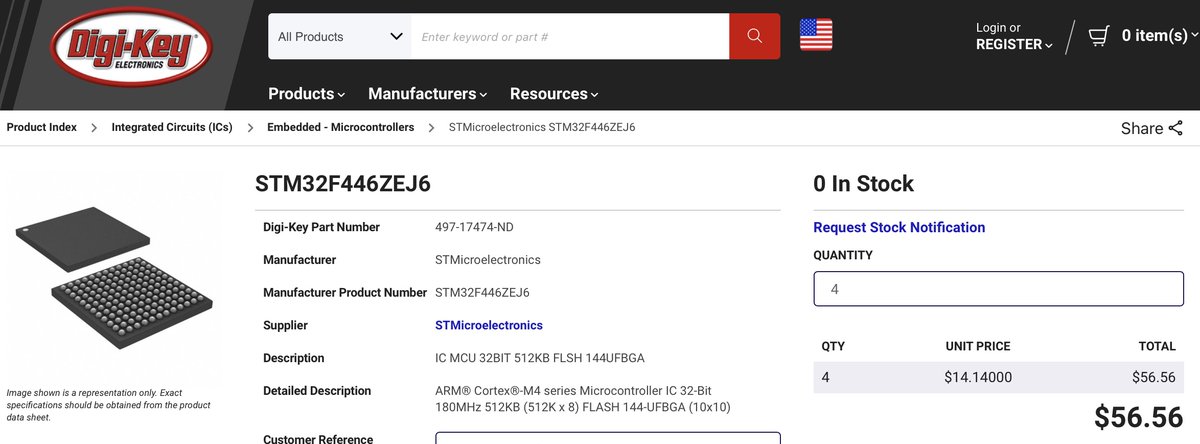Click STMicroelectronics STM32F446ZEJ6 breadcrumb text
Viewport: 1200px width, 444px height.
(x=542, y=127)
